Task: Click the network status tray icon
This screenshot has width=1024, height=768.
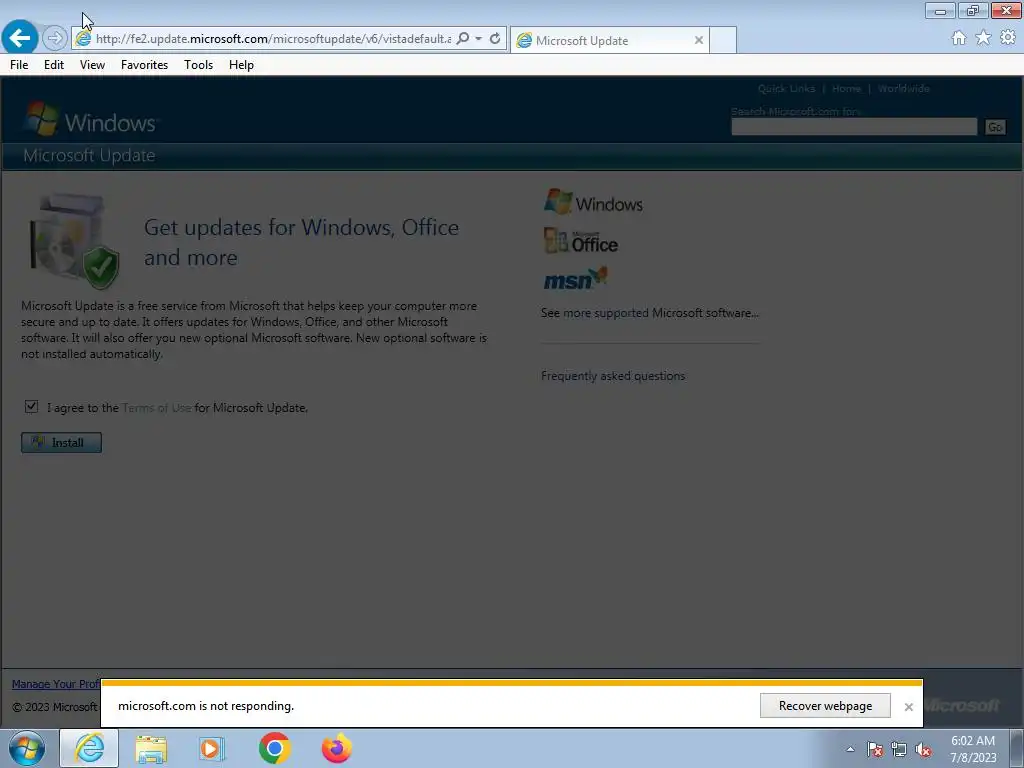Action: [899, 749]
